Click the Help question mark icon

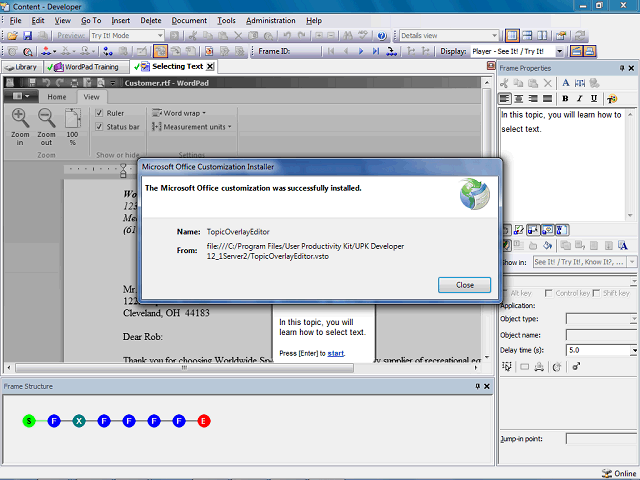click(x=382, y=36)
